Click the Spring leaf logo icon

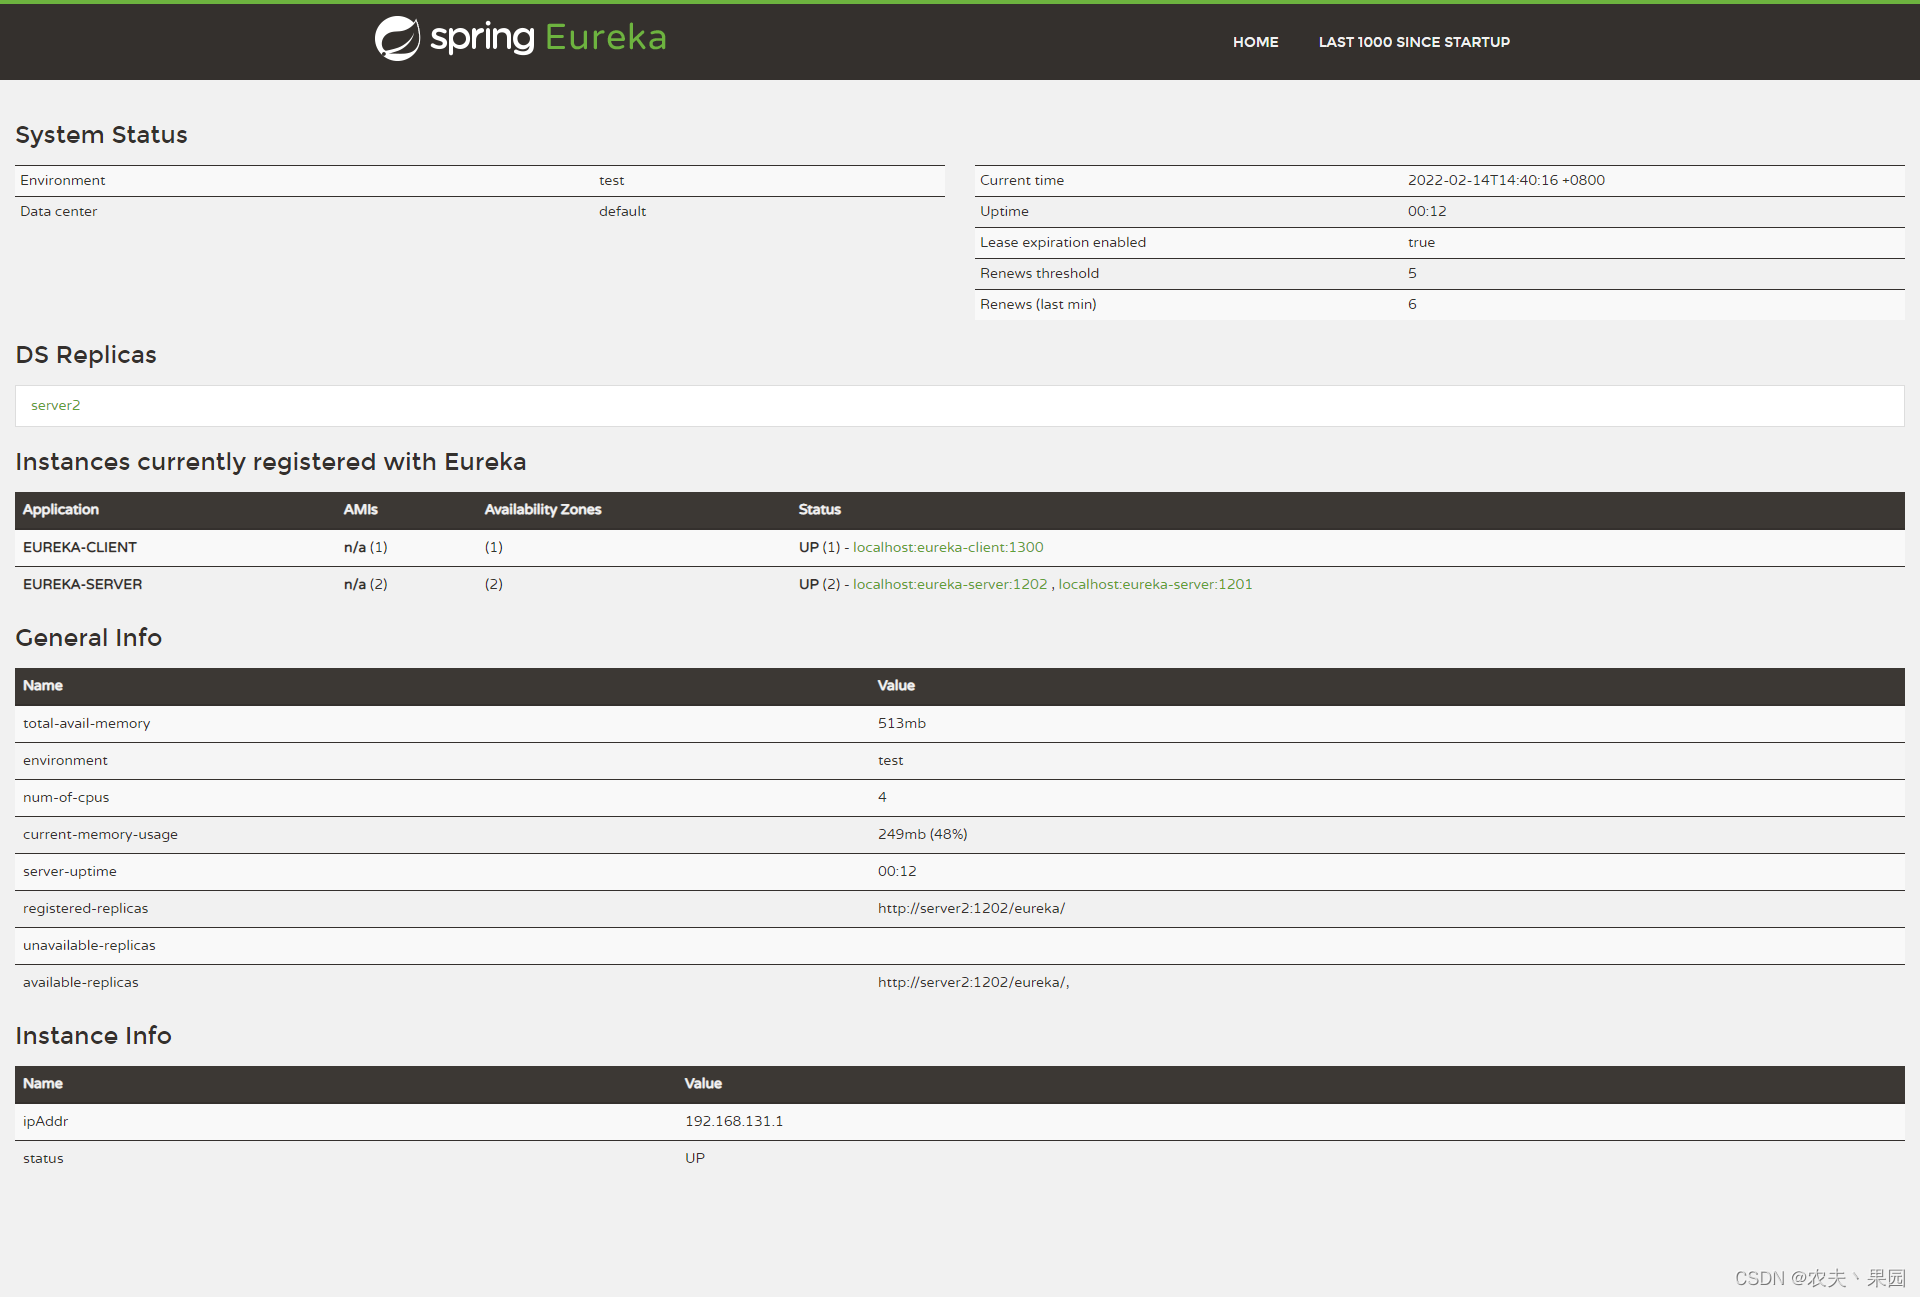click(397, 39)
